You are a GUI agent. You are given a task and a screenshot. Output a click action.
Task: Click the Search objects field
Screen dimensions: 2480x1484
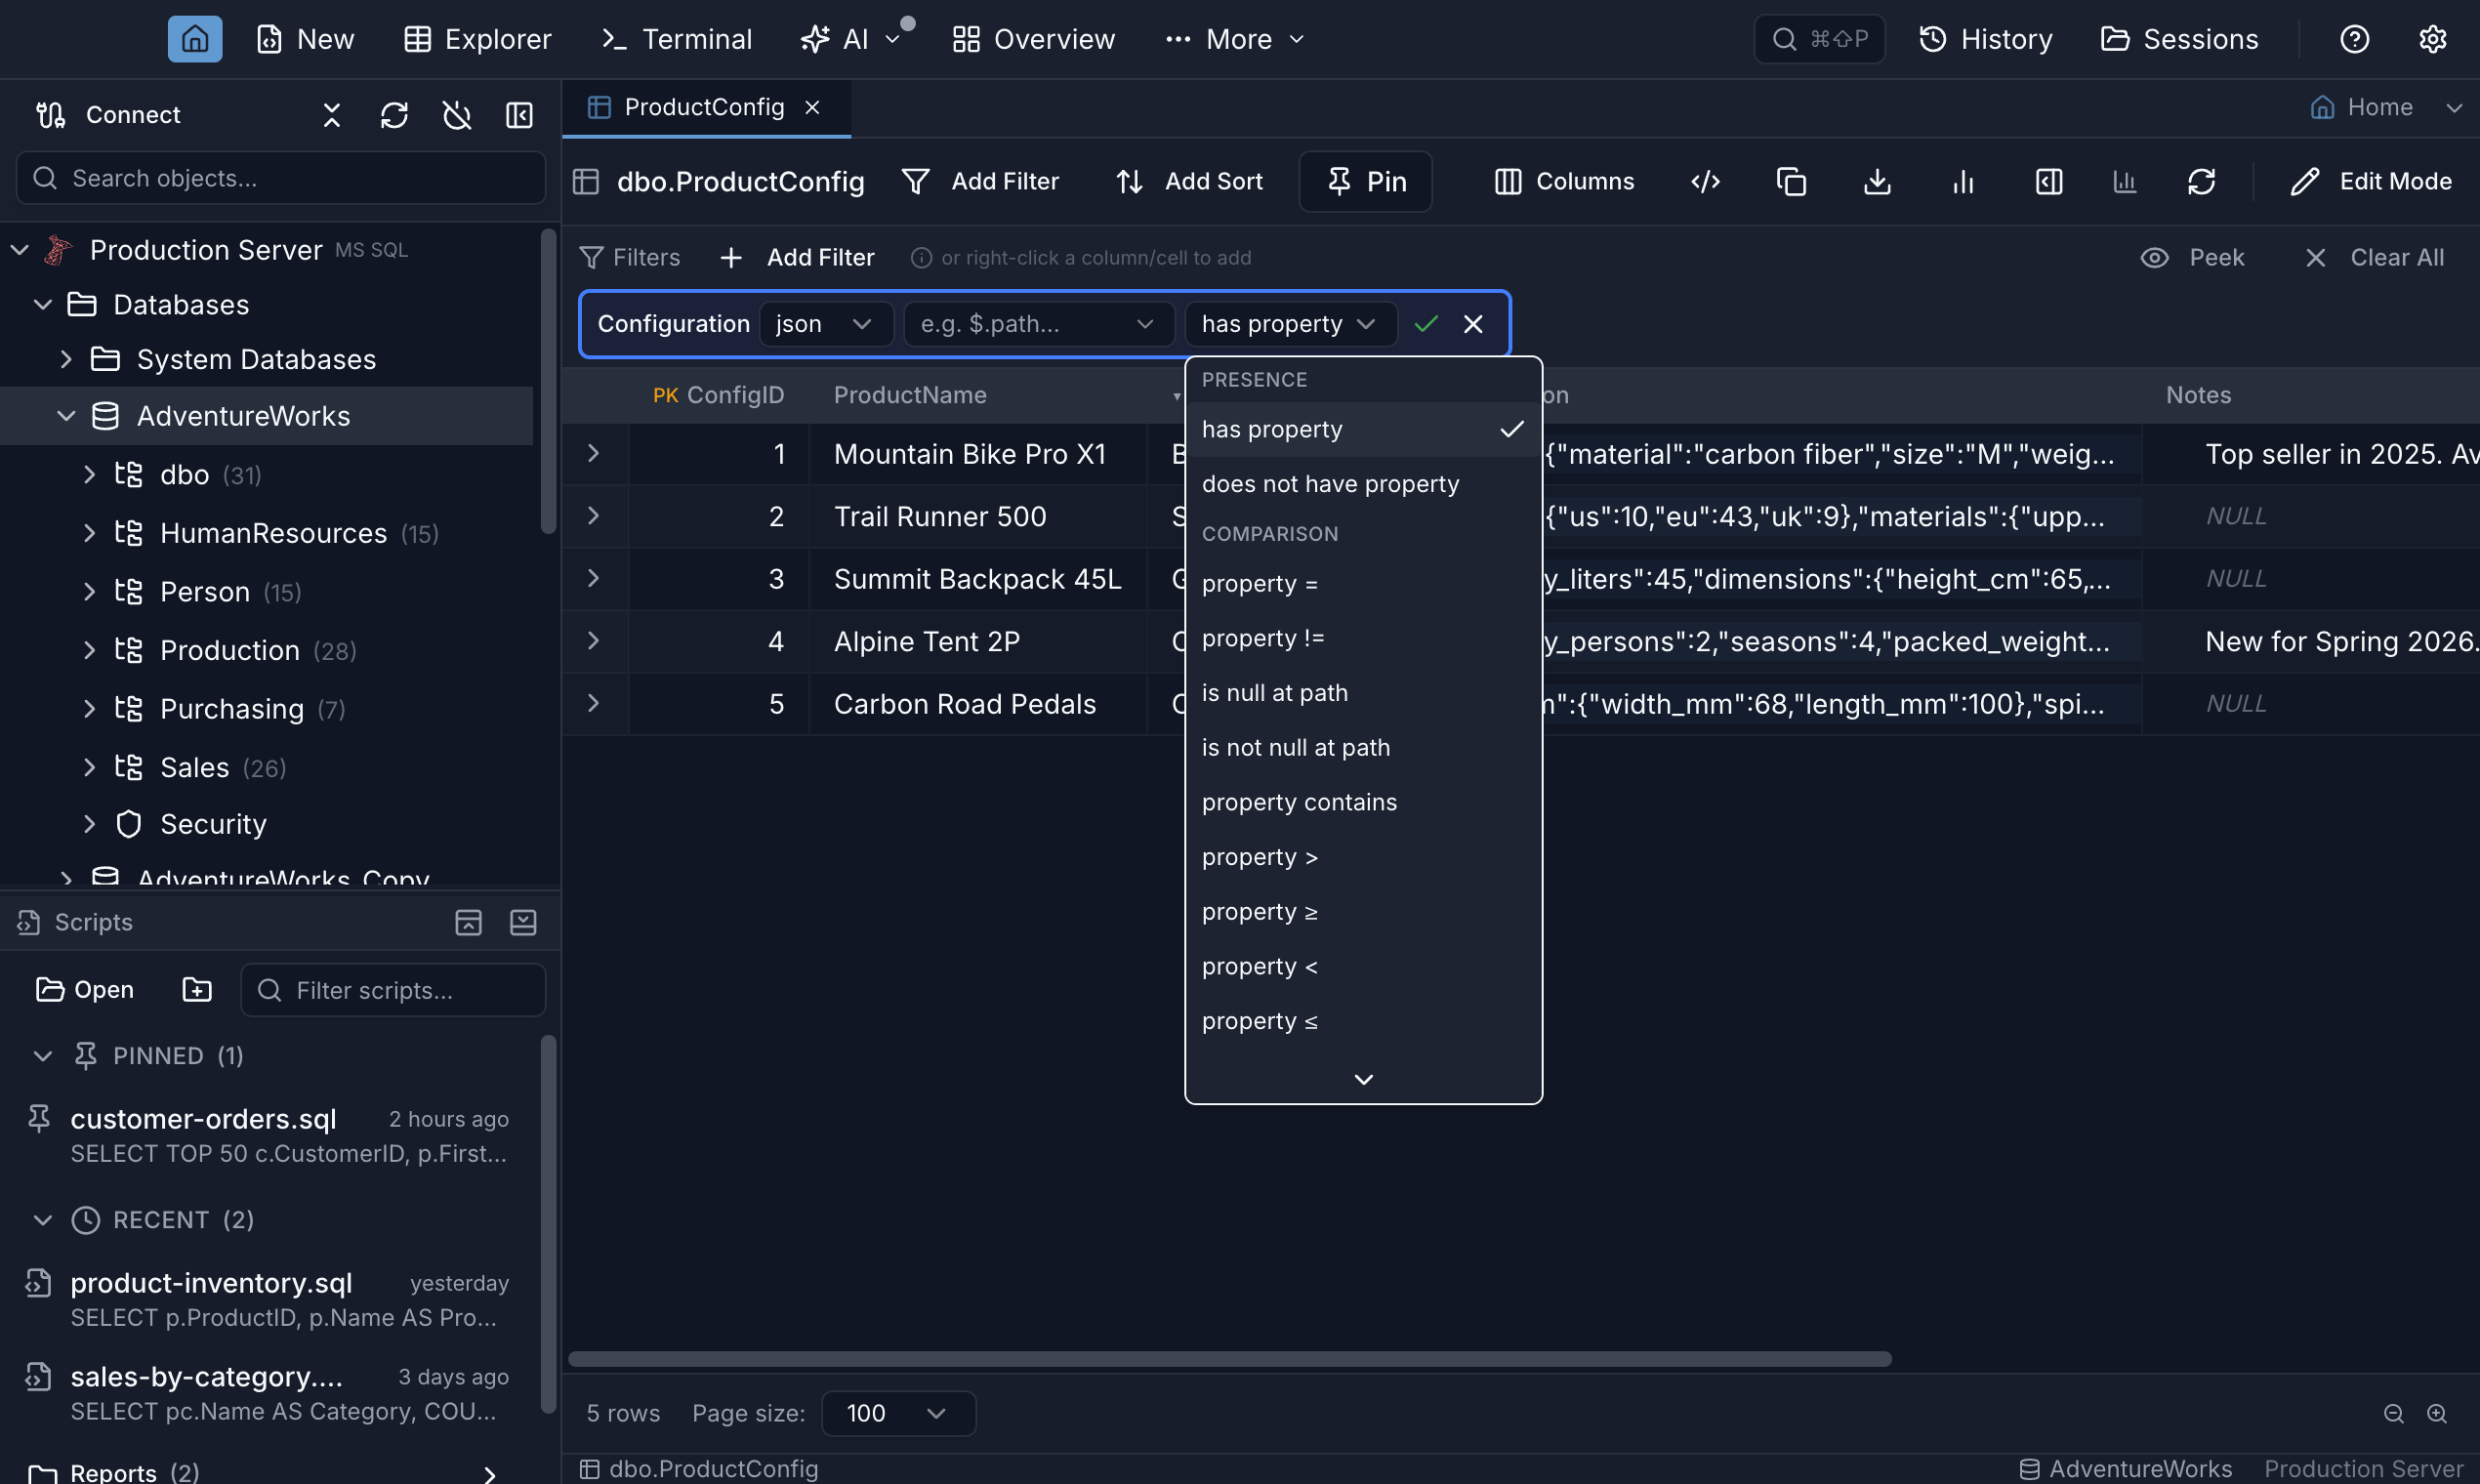pos(281,178)
